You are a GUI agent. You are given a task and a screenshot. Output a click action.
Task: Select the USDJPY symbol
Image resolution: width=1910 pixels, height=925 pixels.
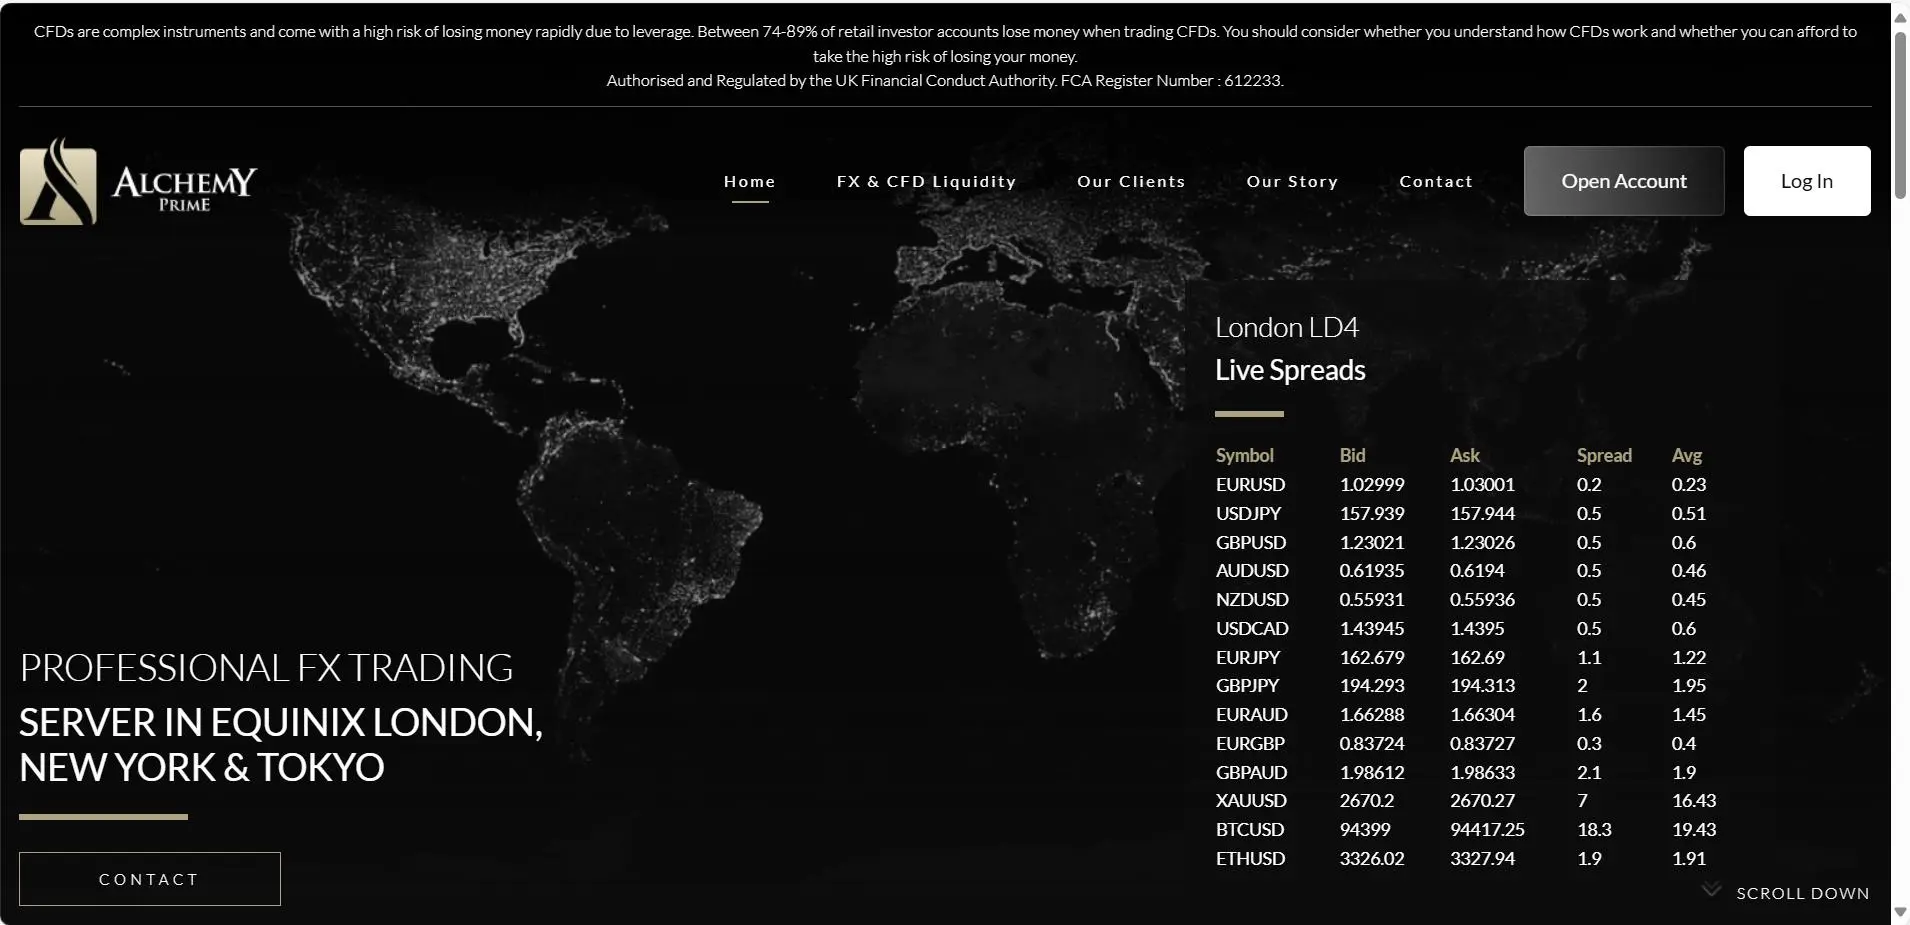point(1248,513)
